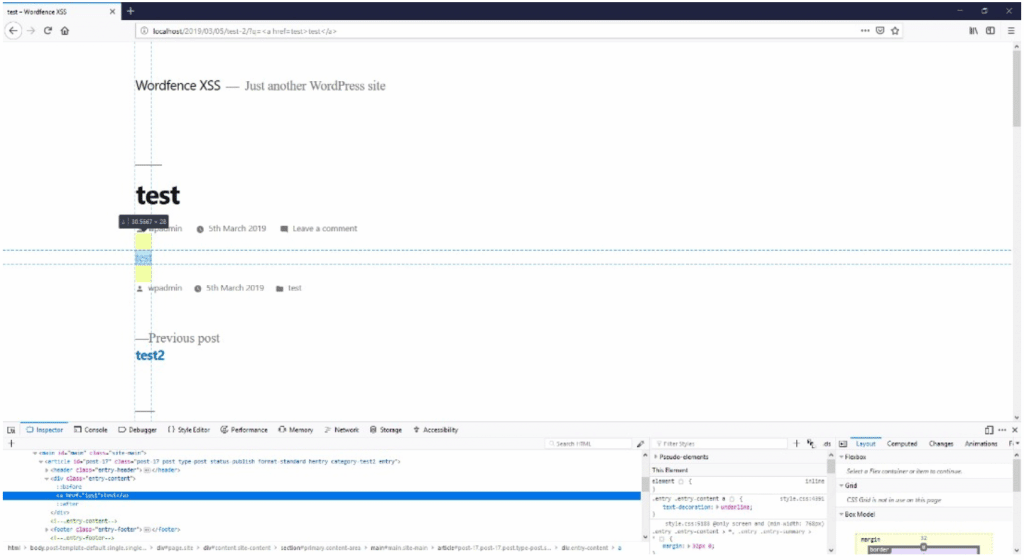Expand the Pseudo-elements section
Image resolution: width=1024 pixels, height=560 pixels.
(x=656, y=458)
